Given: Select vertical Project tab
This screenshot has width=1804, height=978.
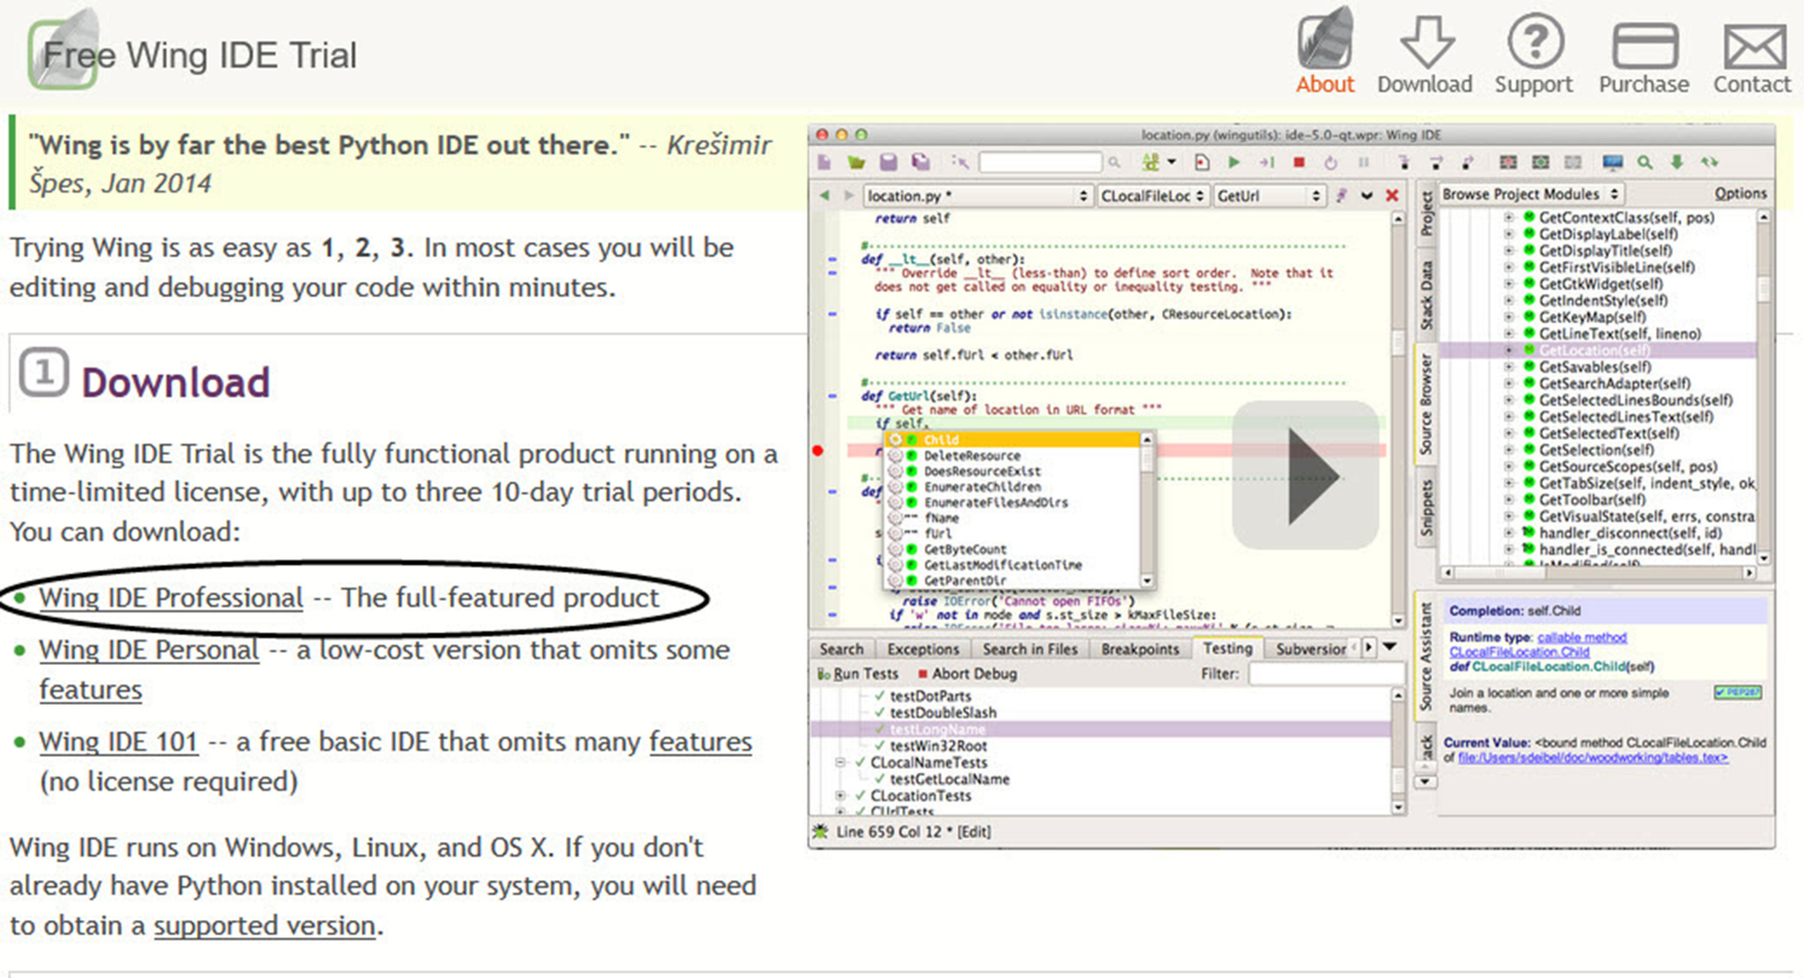Looking at the screenshot, I should pyautogui.click(x=1426, y=214).
